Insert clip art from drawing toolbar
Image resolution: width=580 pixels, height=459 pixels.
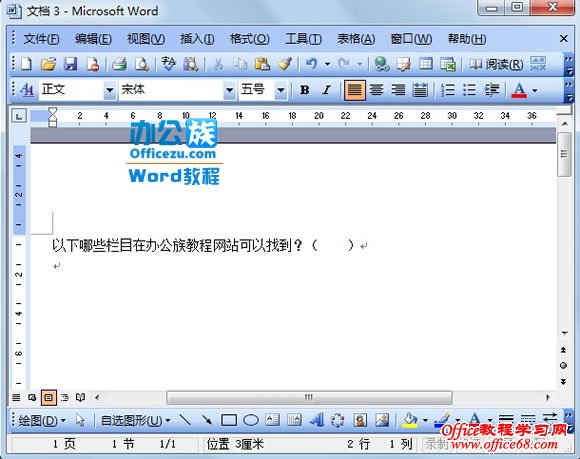click(360, 420)
